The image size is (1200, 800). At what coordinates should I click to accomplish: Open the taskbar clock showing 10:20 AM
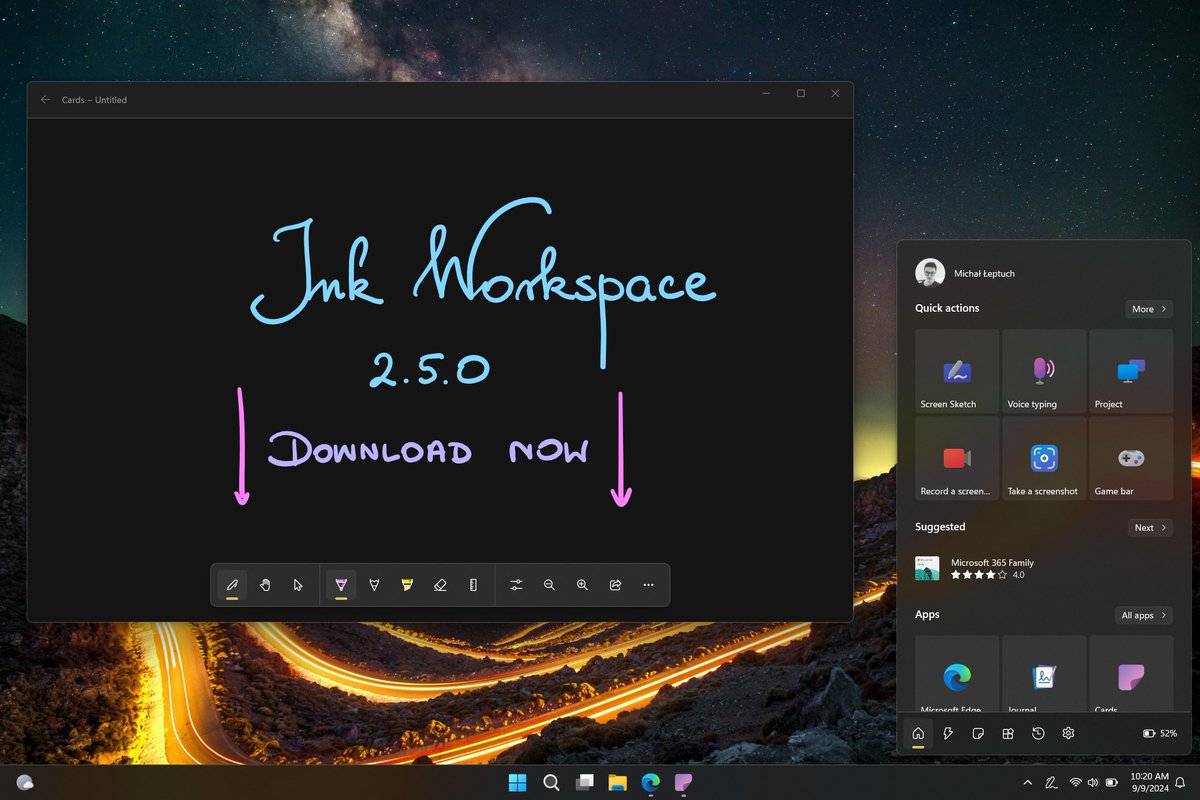point(1149,782)
